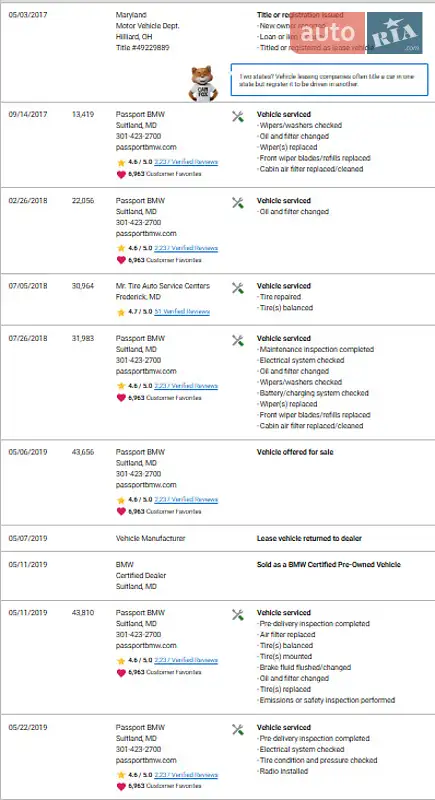Click the star rating icon in the 09/14/2017 entry
The image size is (435, 800).
[121, 163]
